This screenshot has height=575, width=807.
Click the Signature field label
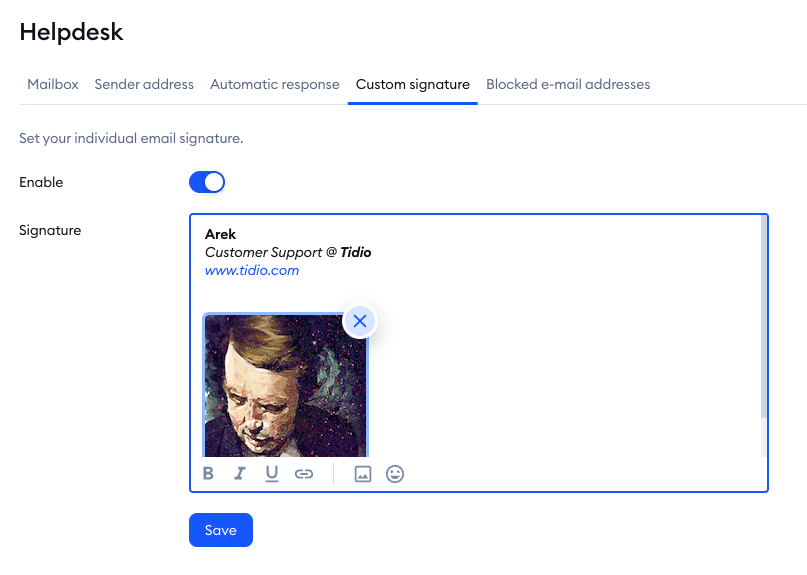50,230
